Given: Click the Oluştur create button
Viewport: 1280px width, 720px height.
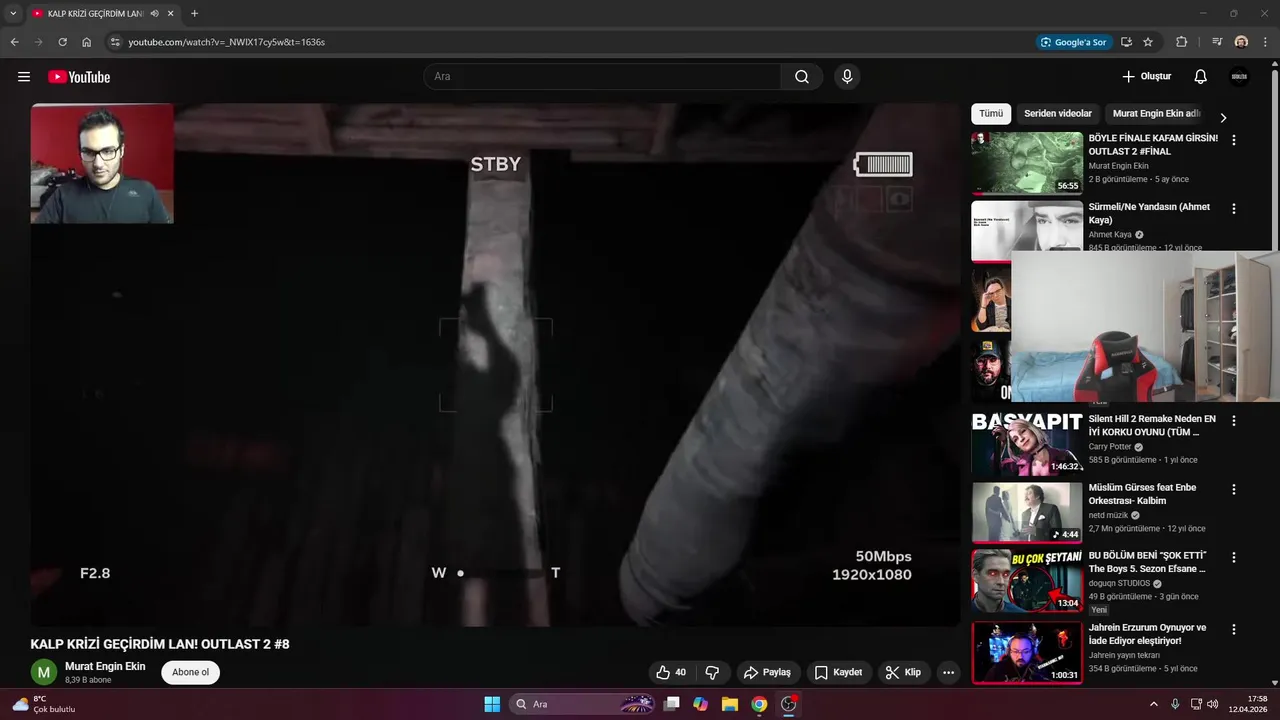Looking at the screenshot, I should tap(1146, 77).
